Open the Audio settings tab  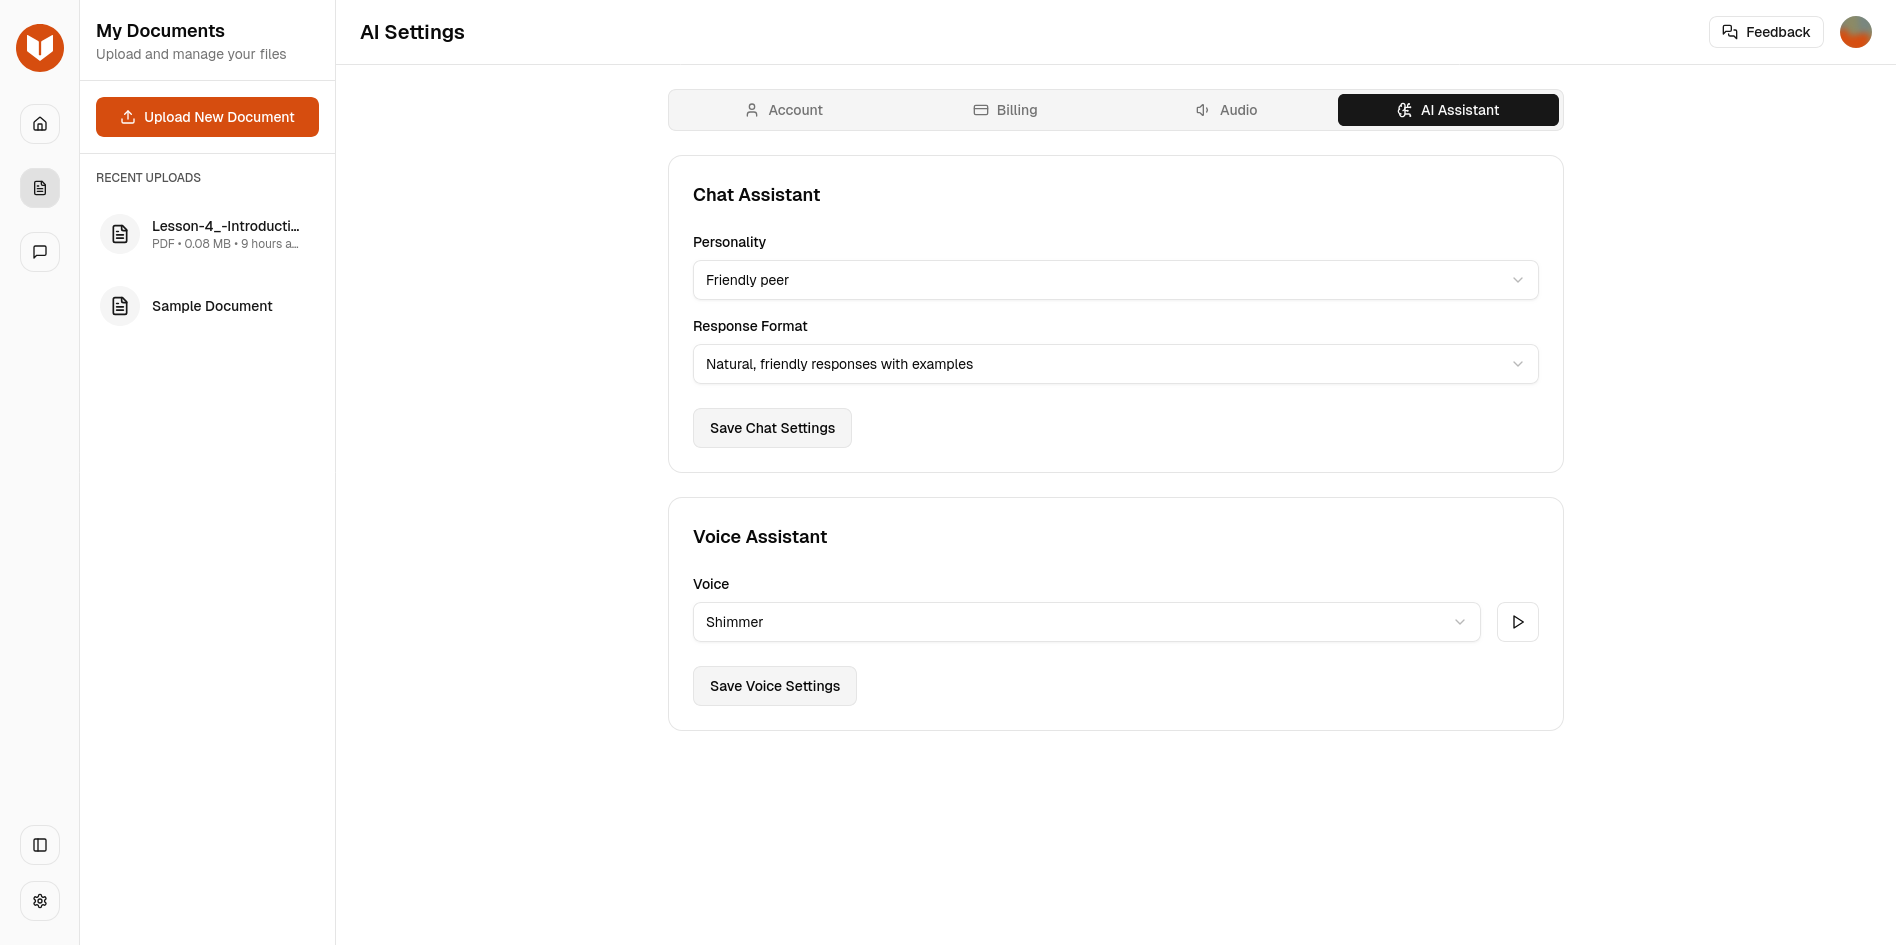pyautogui.click(x=1225, y=110)
